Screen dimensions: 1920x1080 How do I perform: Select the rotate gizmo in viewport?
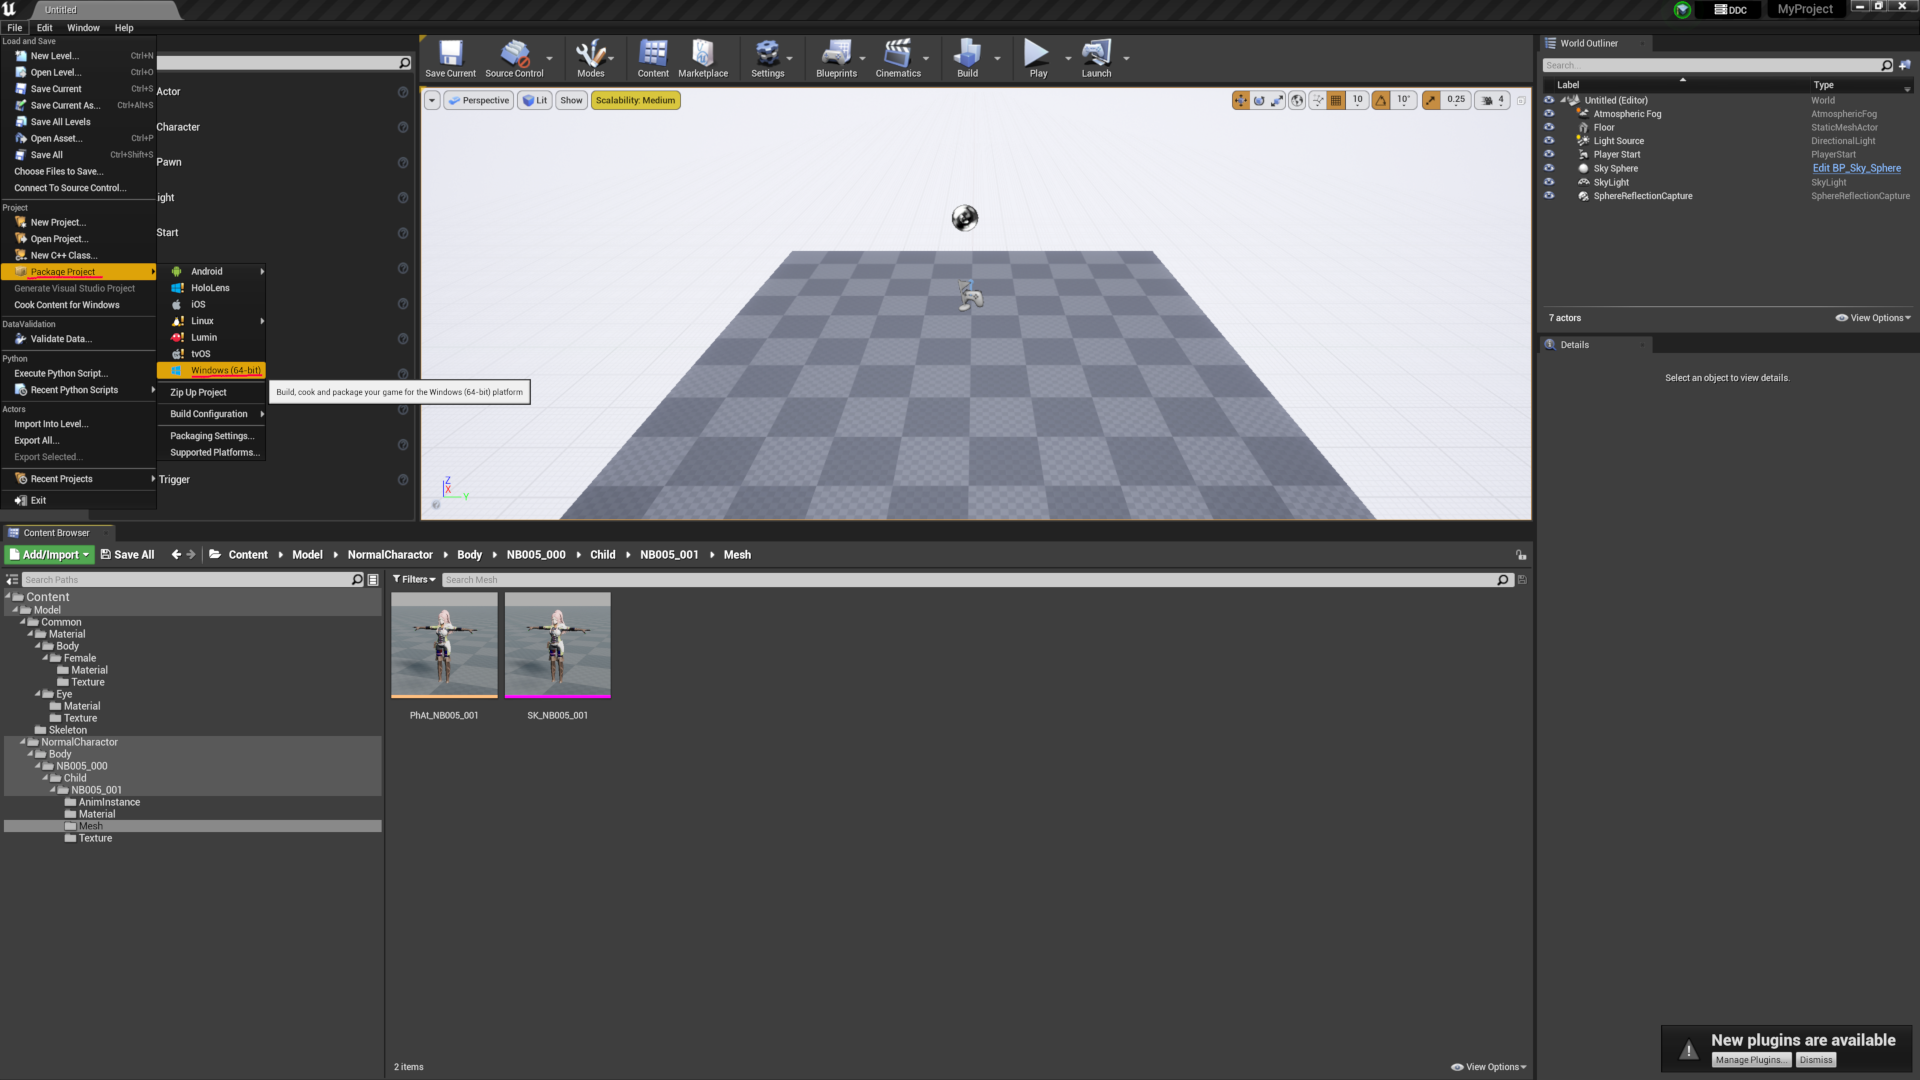1259,100
